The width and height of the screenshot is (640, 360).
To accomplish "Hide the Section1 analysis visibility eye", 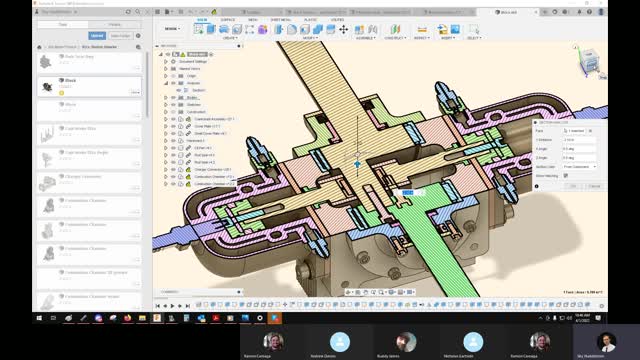I will tap(179, 90).
